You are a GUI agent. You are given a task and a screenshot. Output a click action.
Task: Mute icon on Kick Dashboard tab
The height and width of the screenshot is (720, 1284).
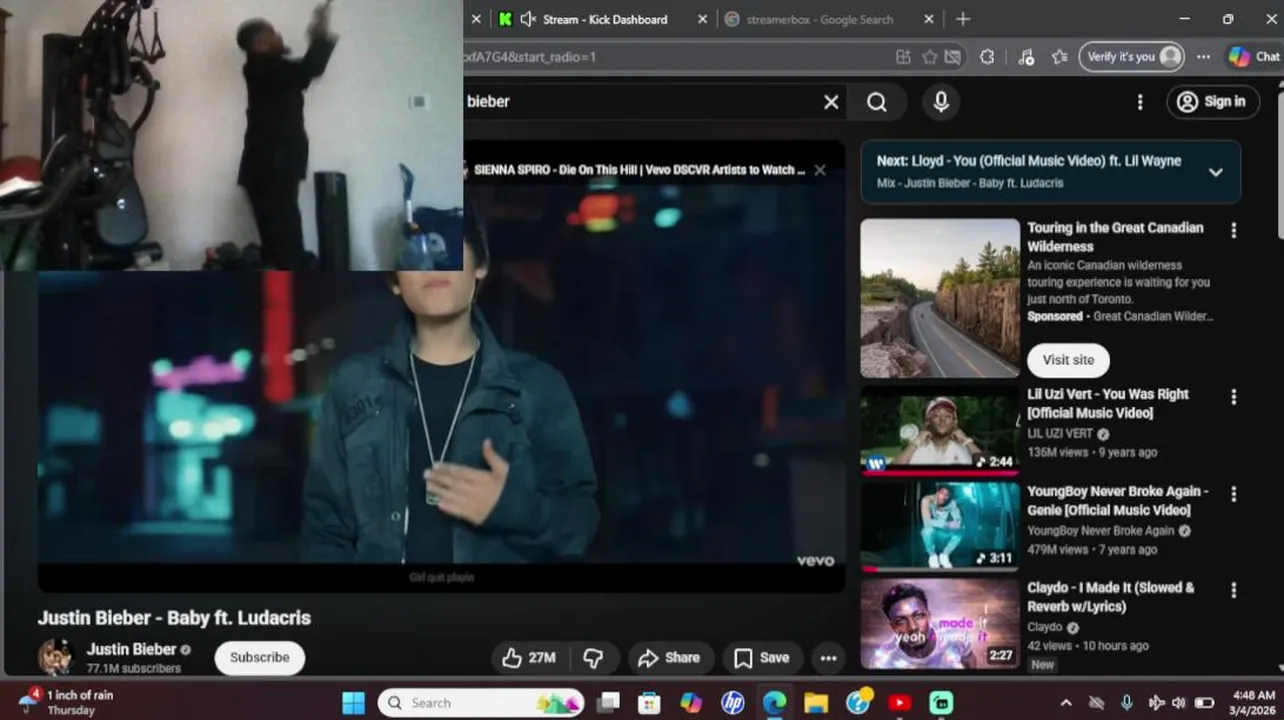(x=528, y=19)
